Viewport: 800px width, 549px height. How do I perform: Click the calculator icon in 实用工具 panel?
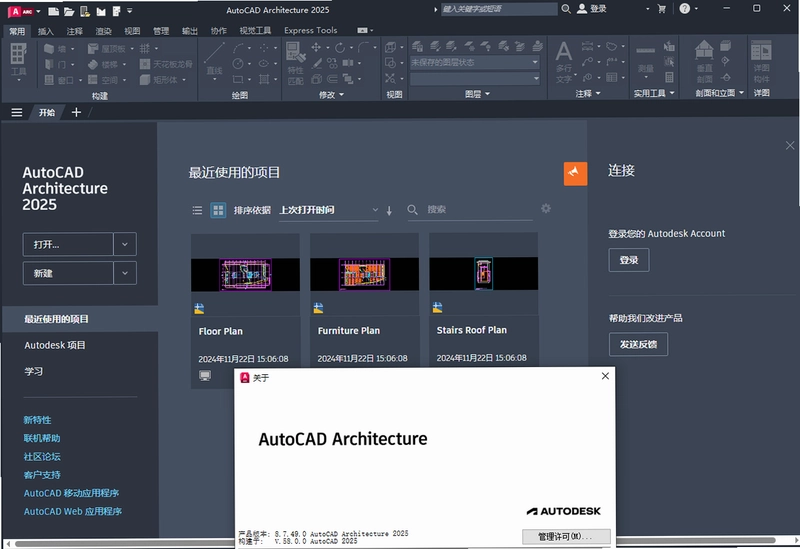point(669,78)
